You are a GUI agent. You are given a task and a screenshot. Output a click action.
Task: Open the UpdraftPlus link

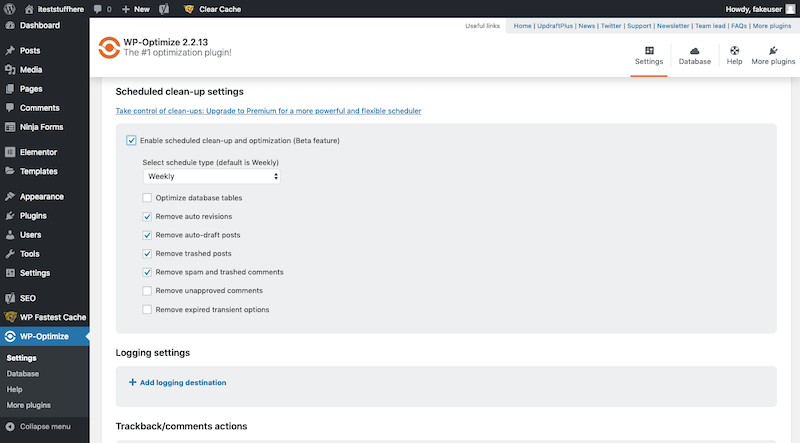coord(555,26)
